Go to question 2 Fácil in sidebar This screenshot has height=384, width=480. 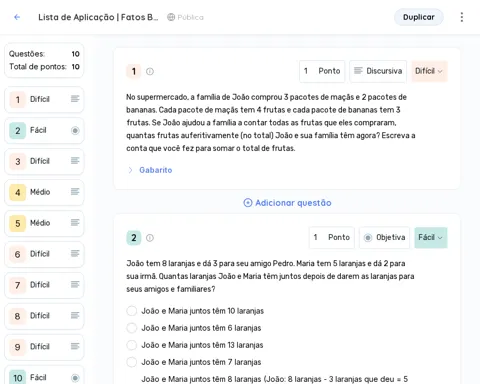[44, 130]
